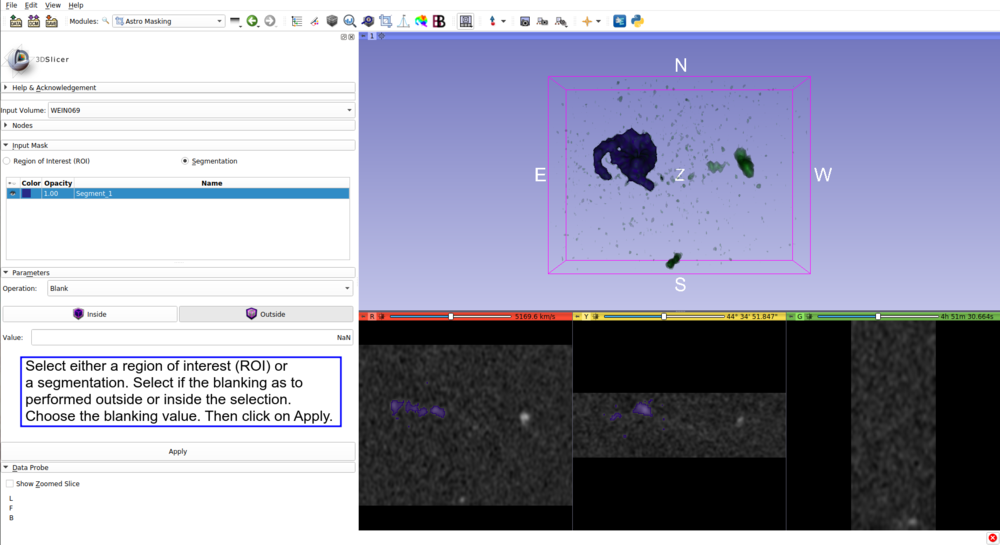Toggle the pin icon in red slice bar
The image size is (1000, 545).
tap(364, 316)
